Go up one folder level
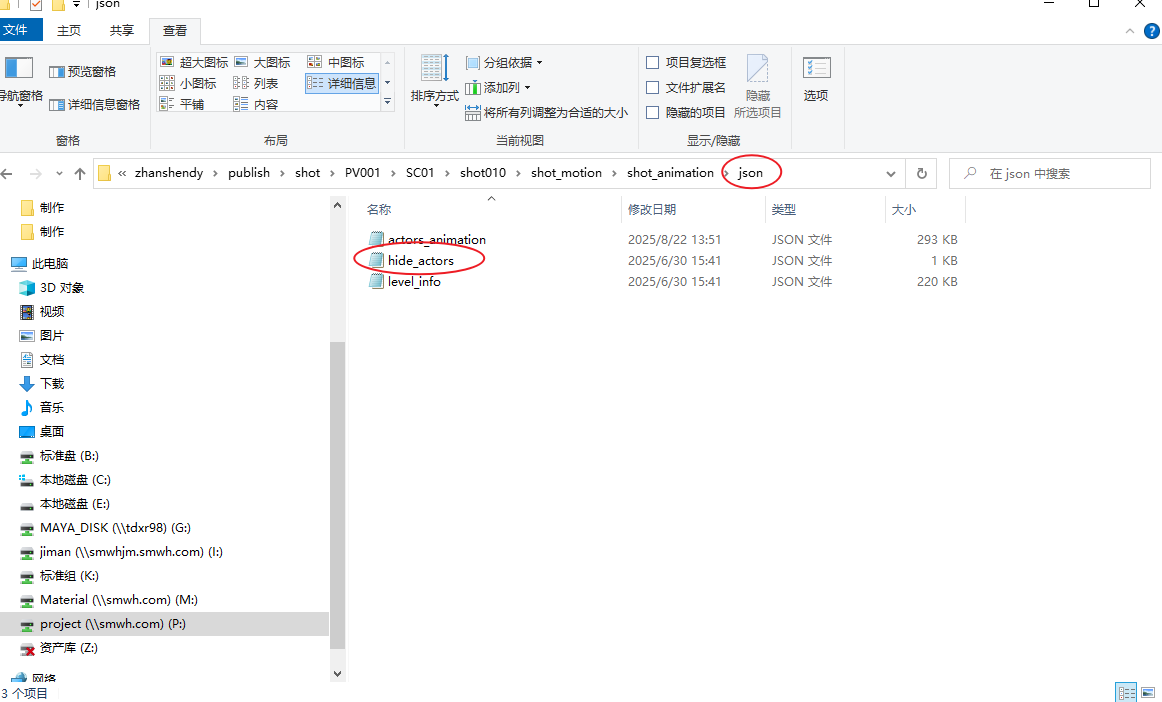 coord(80,173)
